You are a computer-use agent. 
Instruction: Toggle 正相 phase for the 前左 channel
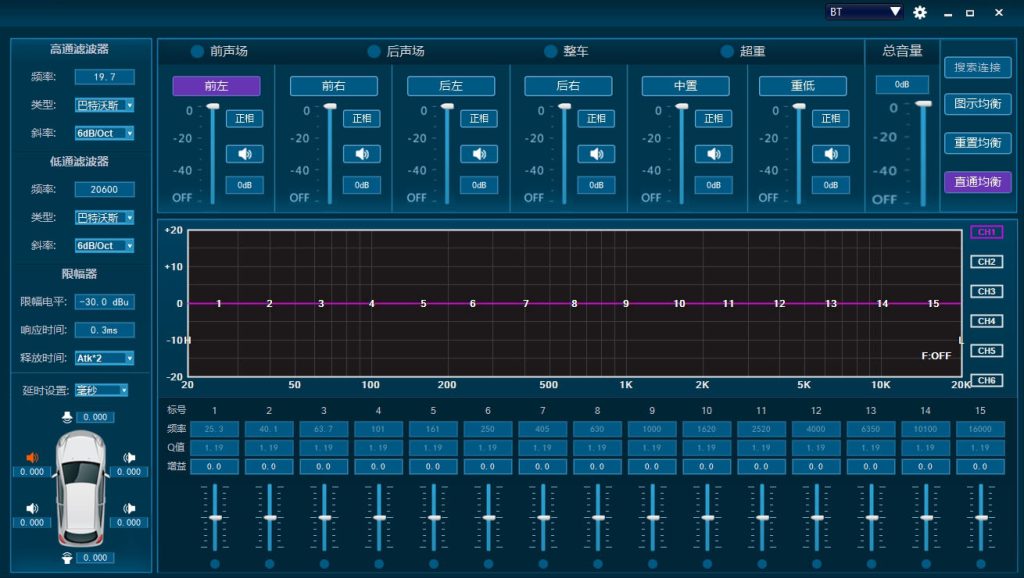click(x=244, y=118)
